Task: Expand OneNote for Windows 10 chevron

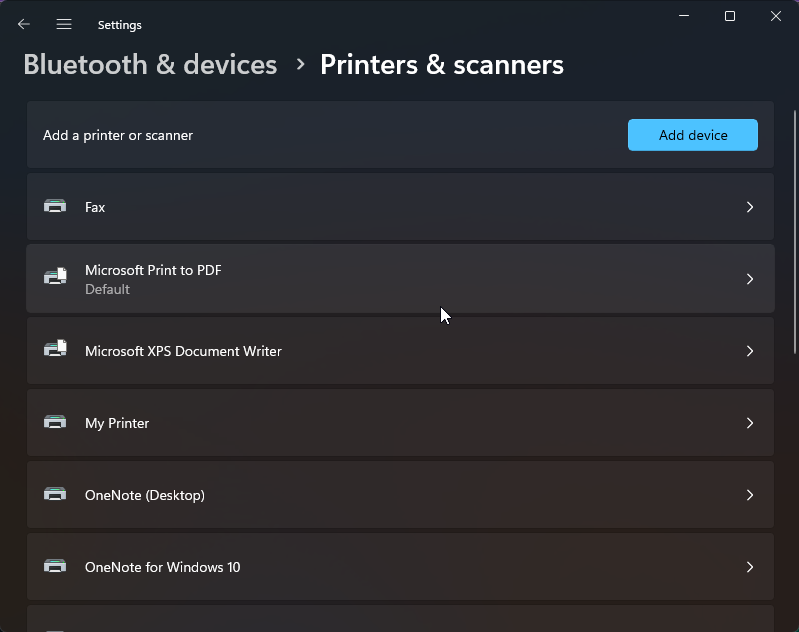Action: pyautogui.click(x=750, y=567)
